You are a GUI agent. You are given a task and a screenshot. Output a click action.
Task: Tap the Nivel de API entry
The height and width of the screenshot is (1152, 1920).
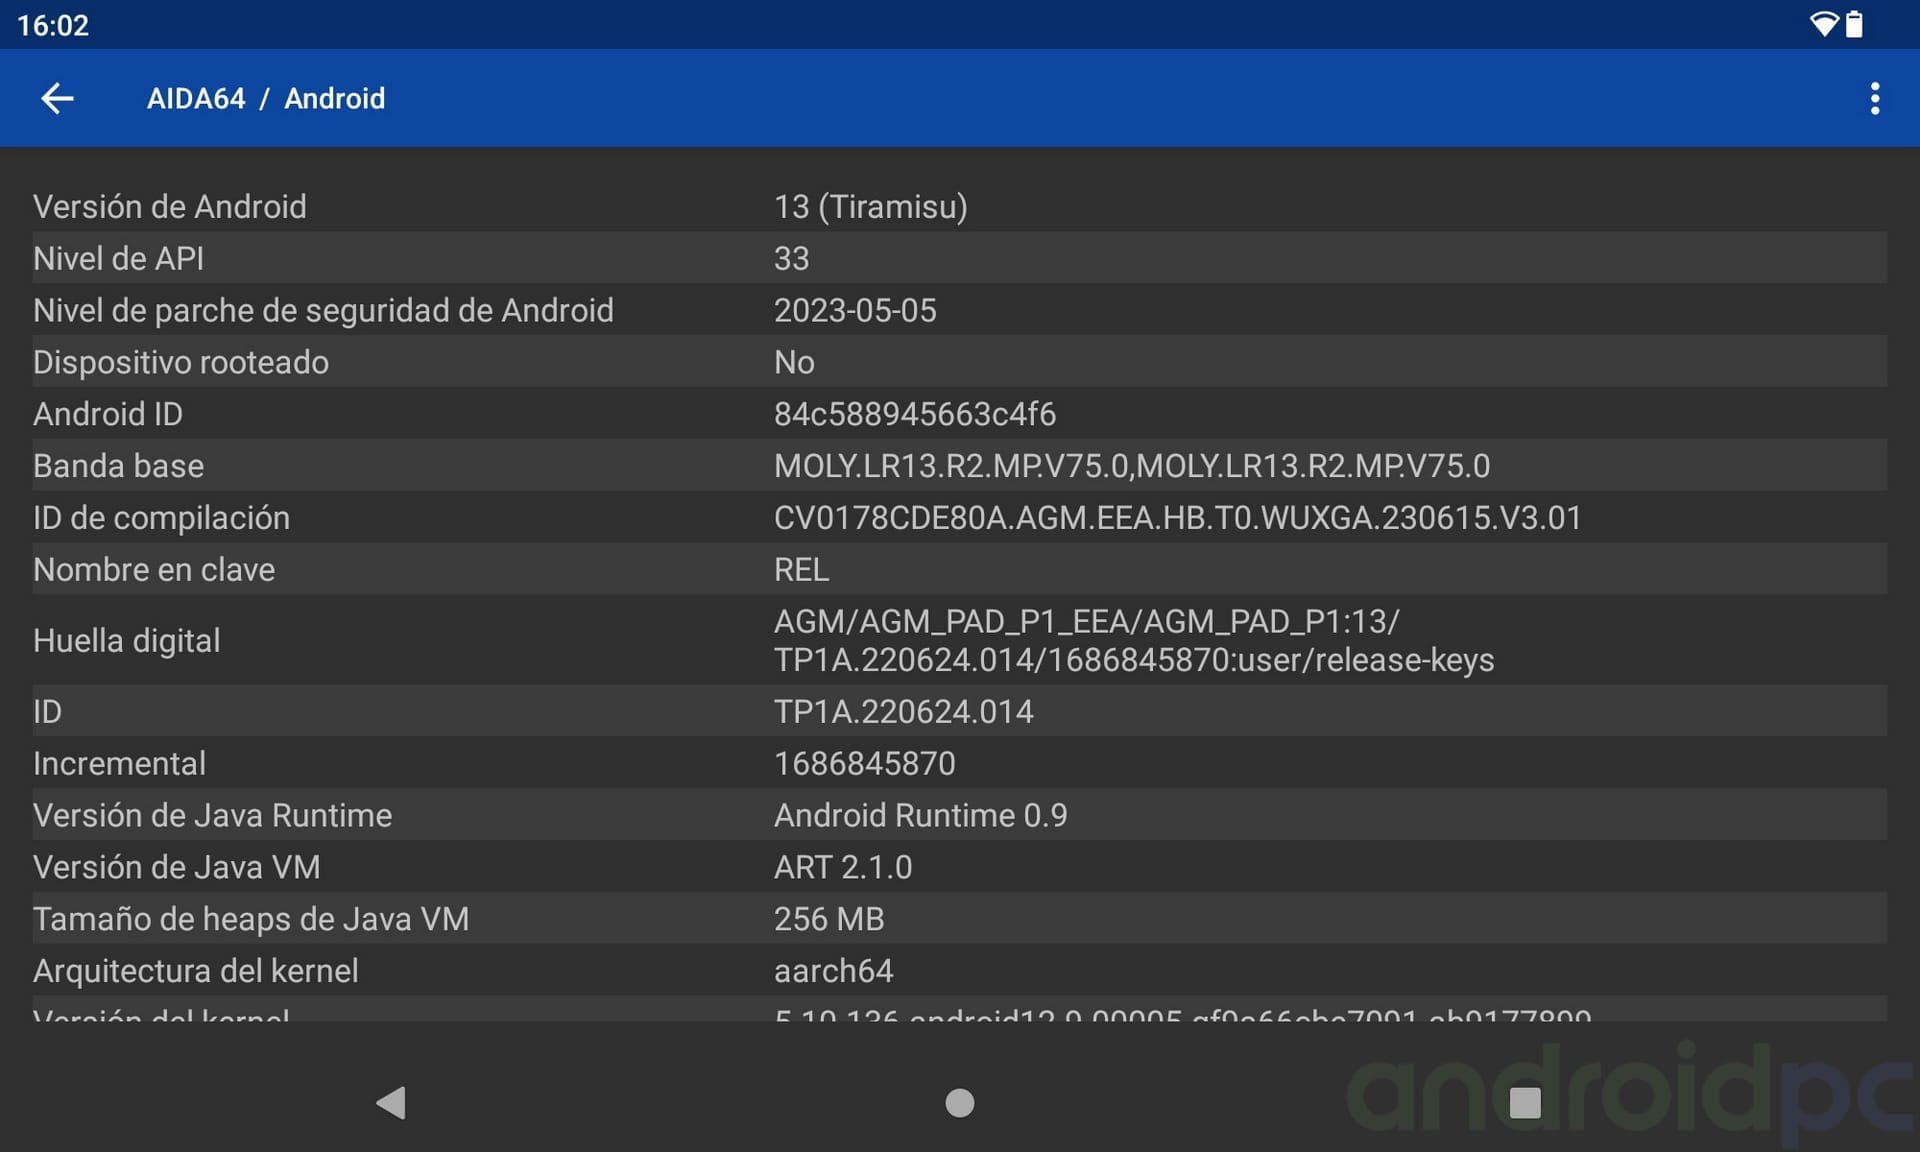click(x=400, y=258)
